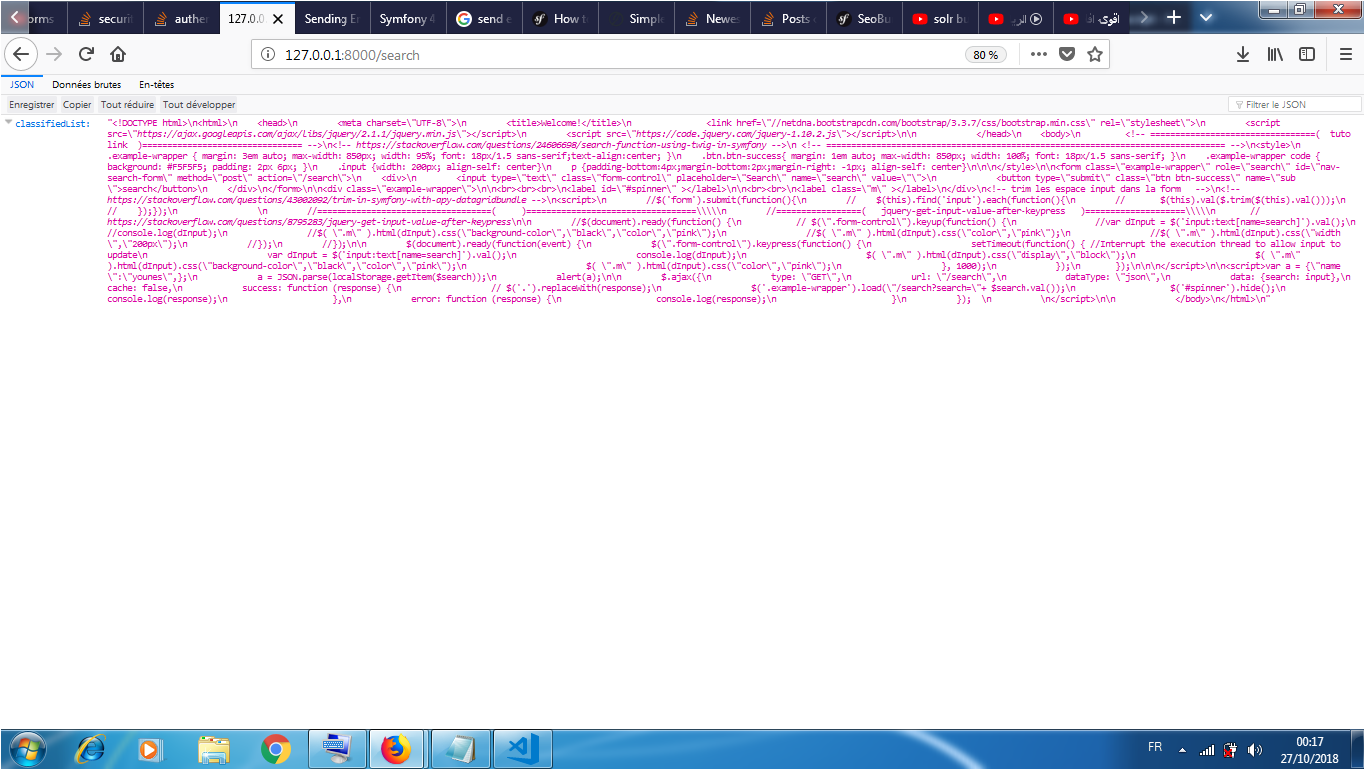Open the Windows Start menu
Viewport: 1364px width, 772px height.
point(27,749)
